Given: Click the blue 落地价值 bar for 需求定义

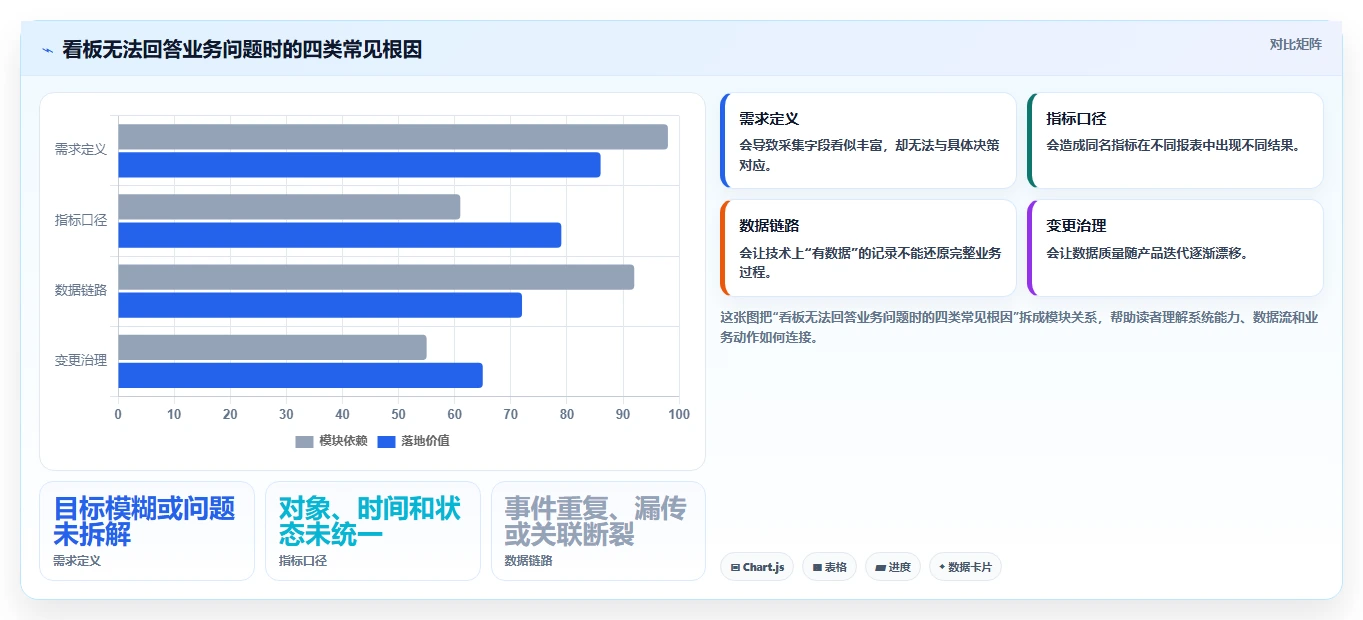Looking at the screenshot, I should [x=359, y=165].
